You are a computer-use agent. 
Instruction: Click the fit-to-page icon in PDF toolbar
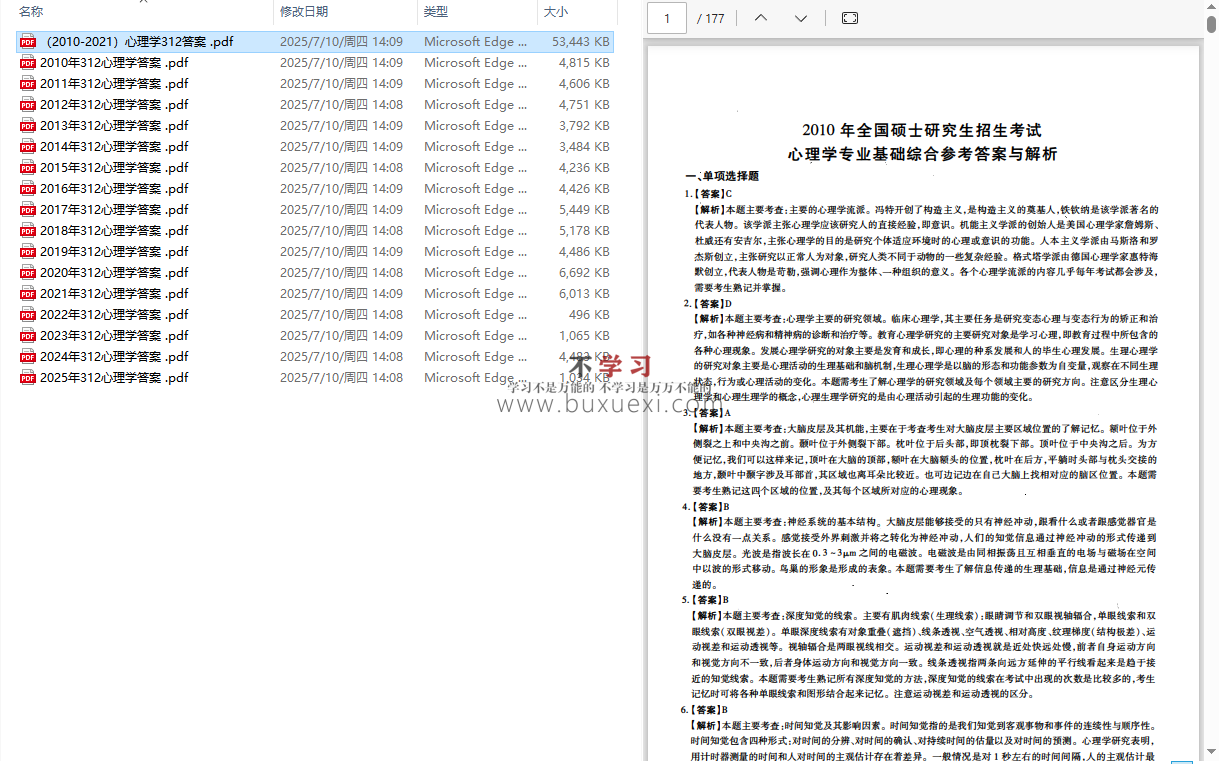coord(850,18)
